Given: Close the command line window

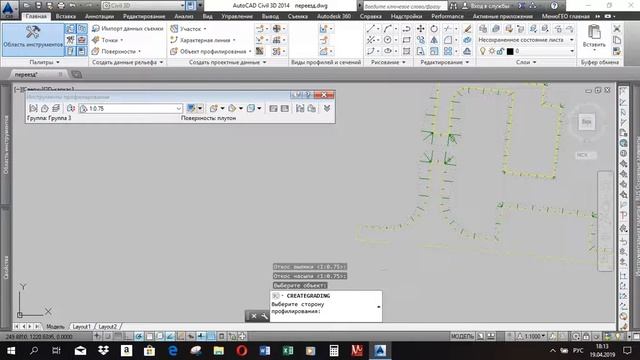Looking at the screenshot, I should (253, 316).
